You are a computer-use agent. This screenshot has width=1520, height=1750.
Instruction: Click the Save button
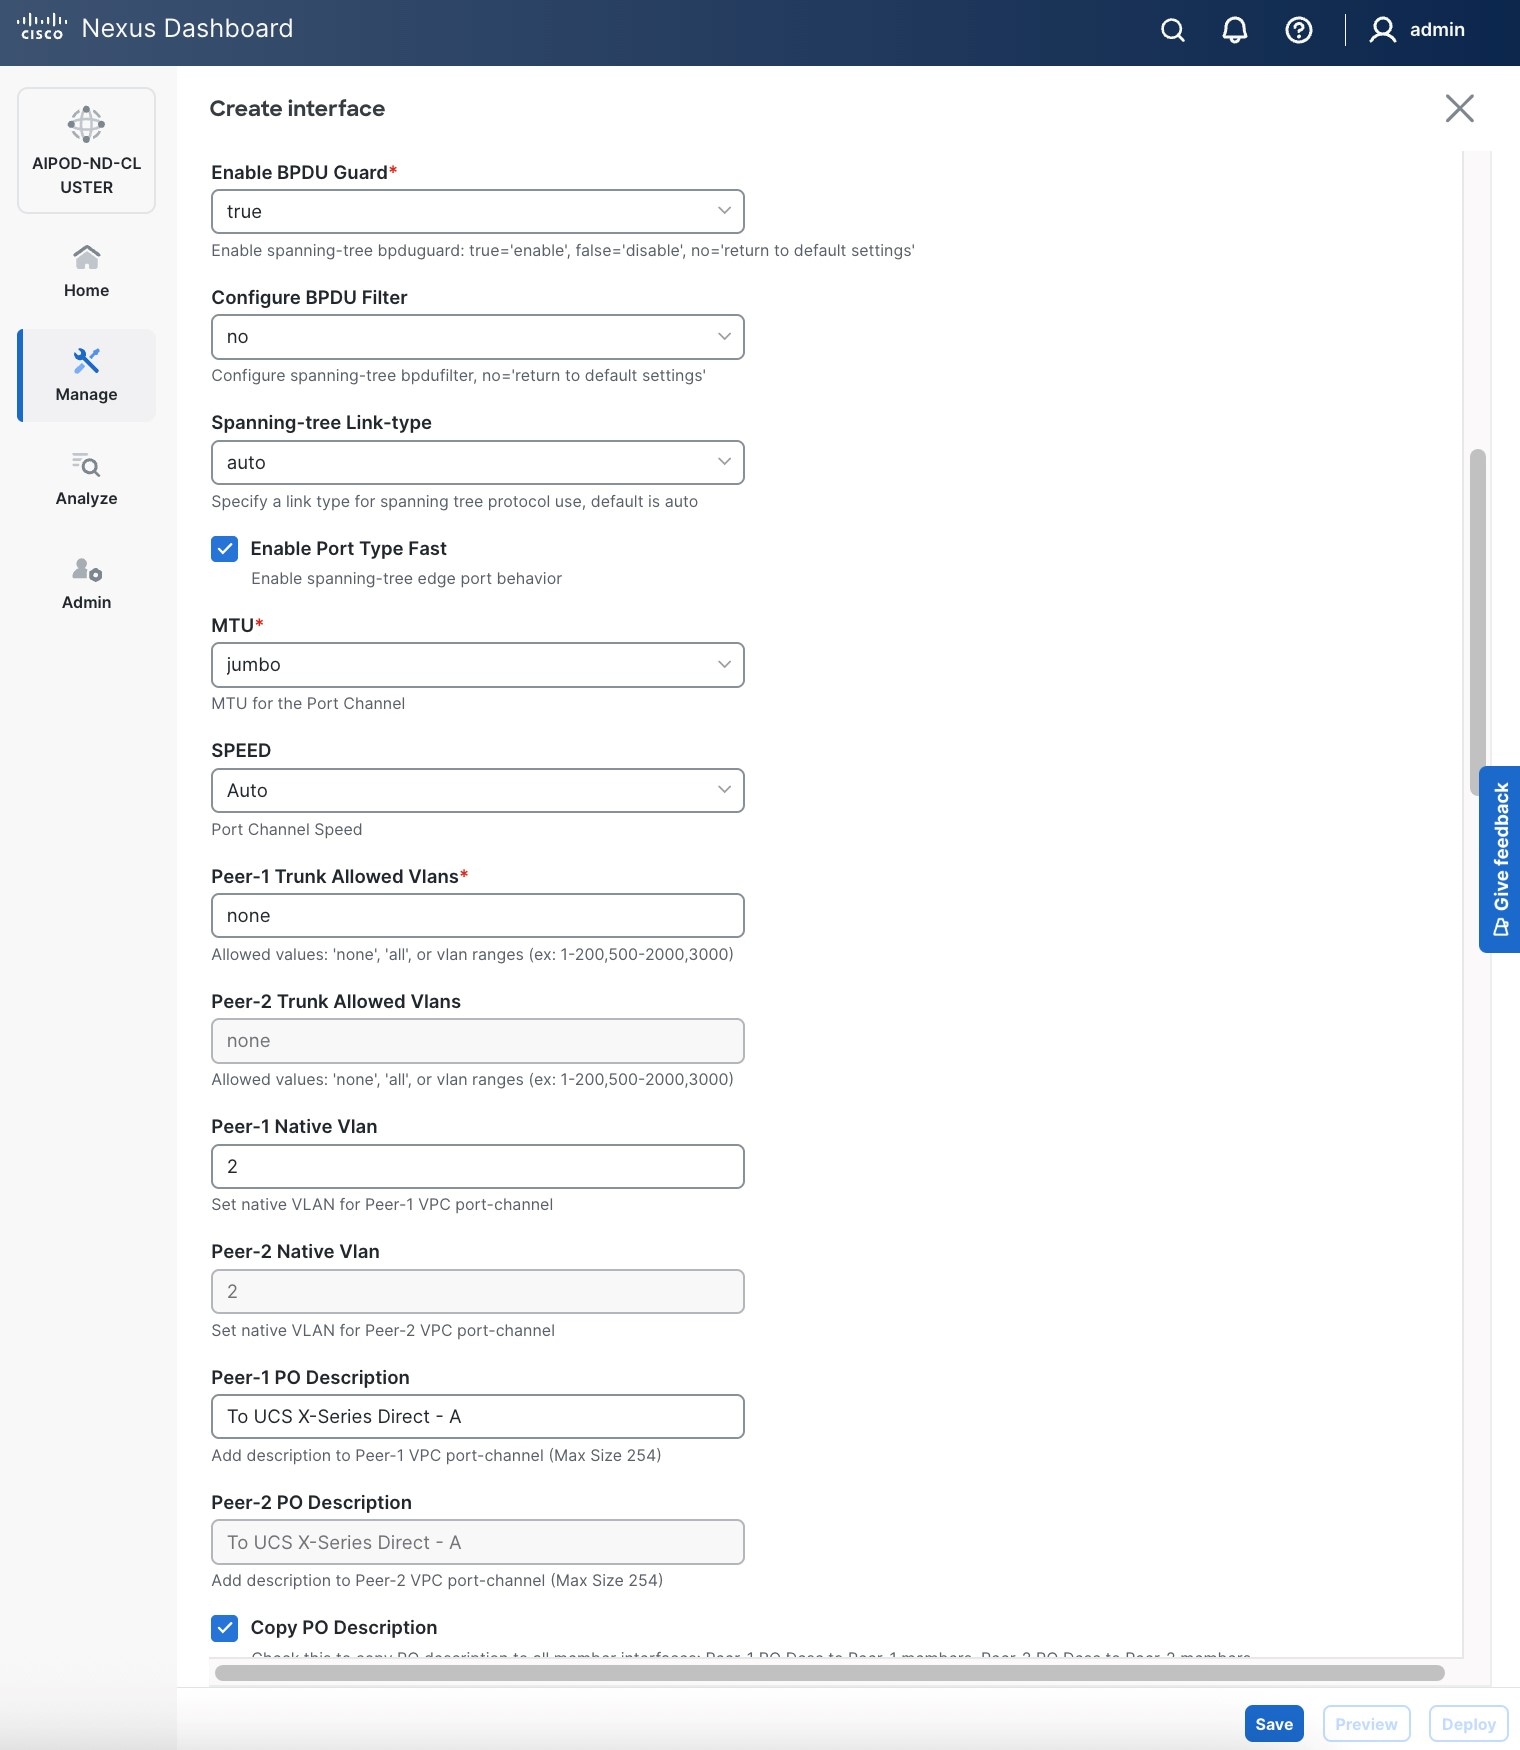tap(1273, 1724)
